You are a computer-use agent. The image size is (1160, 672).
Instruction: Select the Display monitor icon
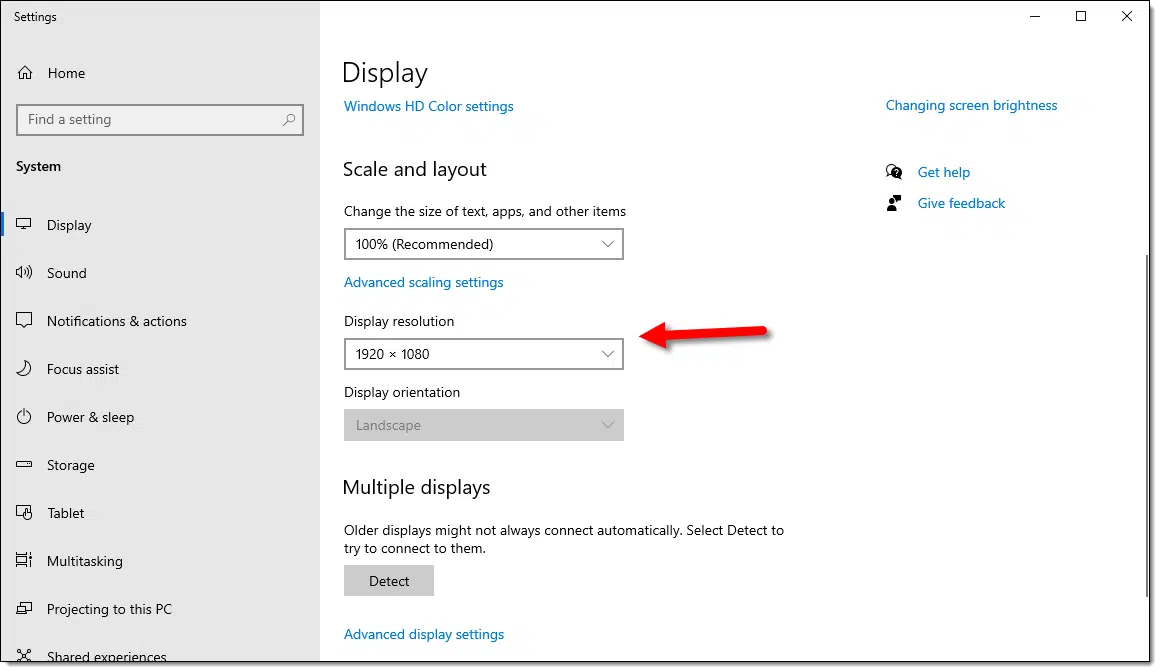pyautogui.click(x=24, y=224)
